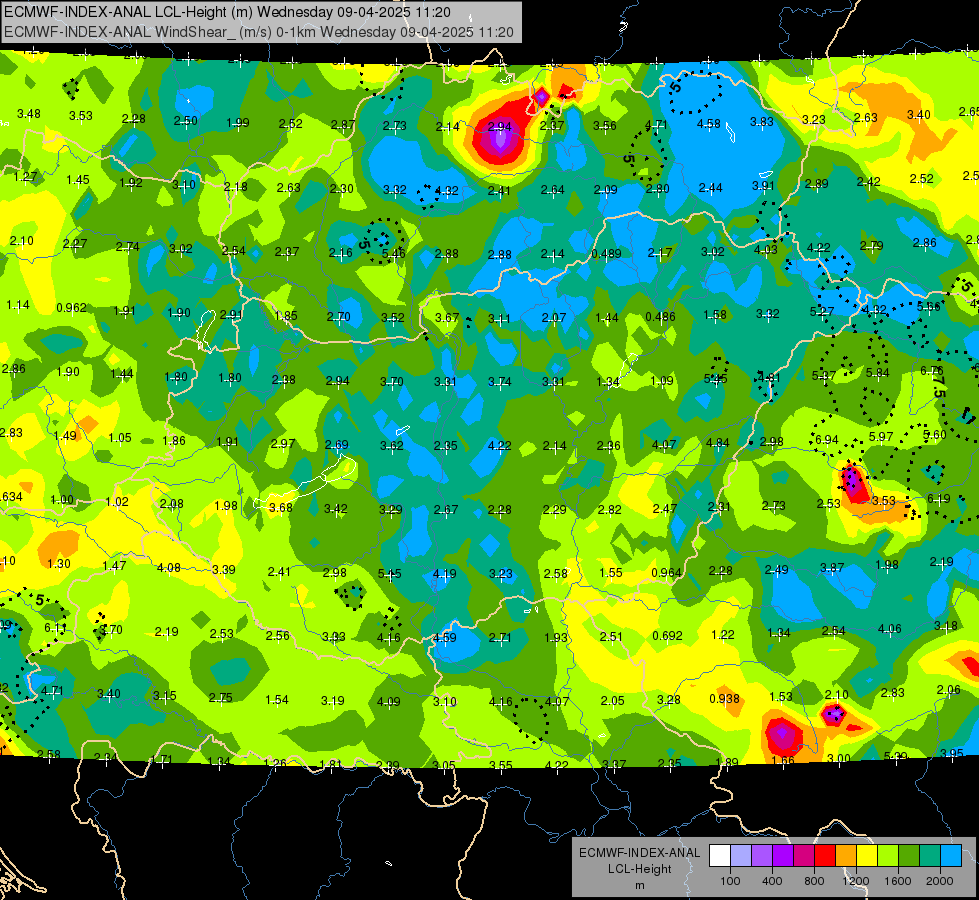The image size is (979, 900).
Task: Click the wind shear value 4.81
Action: coord(769,377)
